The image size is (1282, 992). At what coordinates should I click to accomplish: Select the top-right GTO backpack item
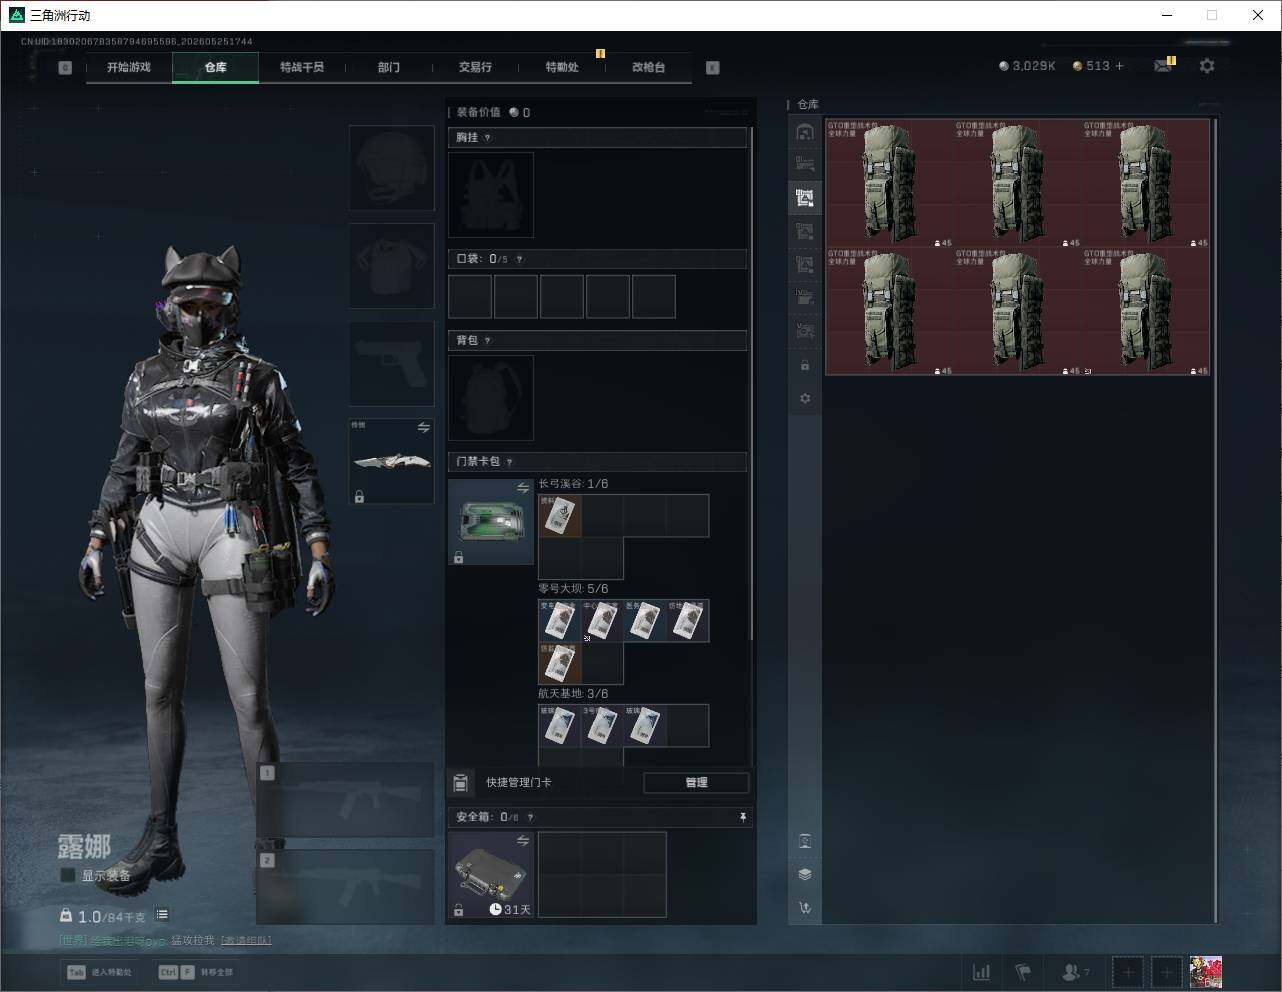coord(1145,183)
